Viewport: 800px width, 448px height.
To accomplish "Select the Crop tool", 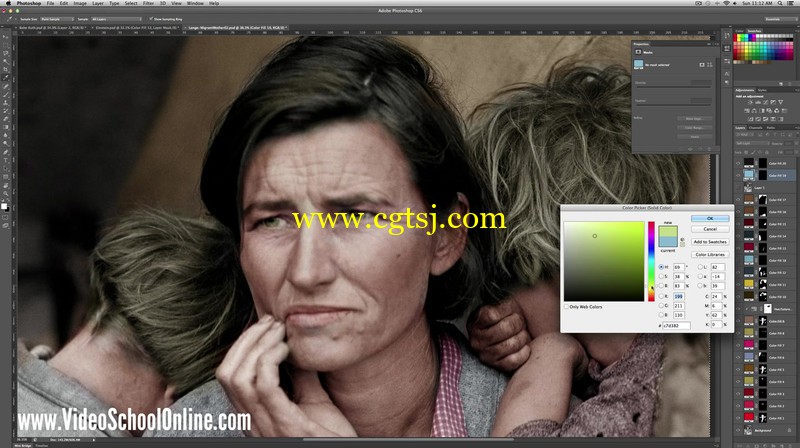I will [6, 70].
